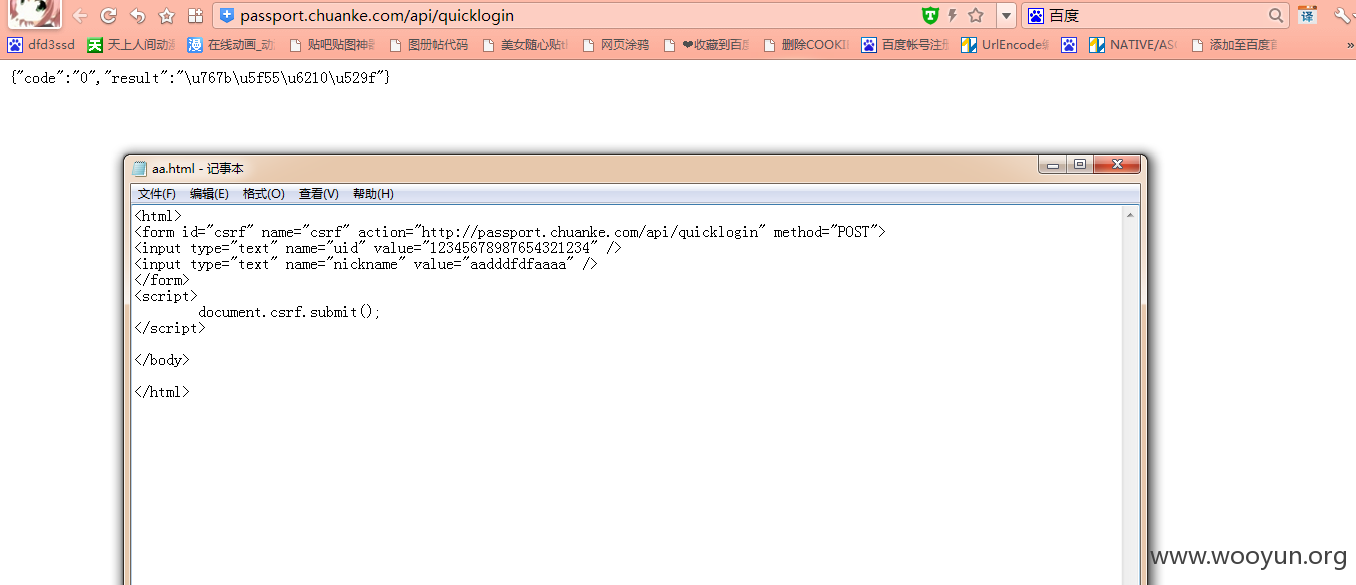Open the 百度帐号注册 bookmark
This screenshot has height=585, width=1356.
[905, 45]
